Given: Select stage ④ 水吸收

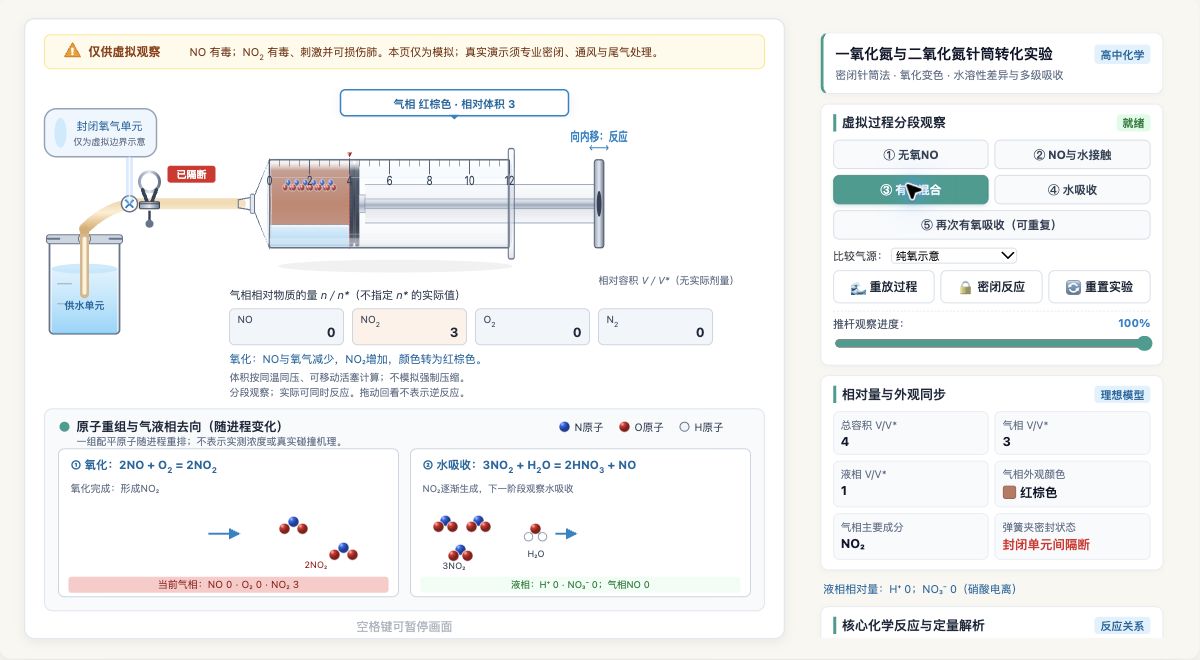Looking at the screenshot, I should pos(1072,190).
